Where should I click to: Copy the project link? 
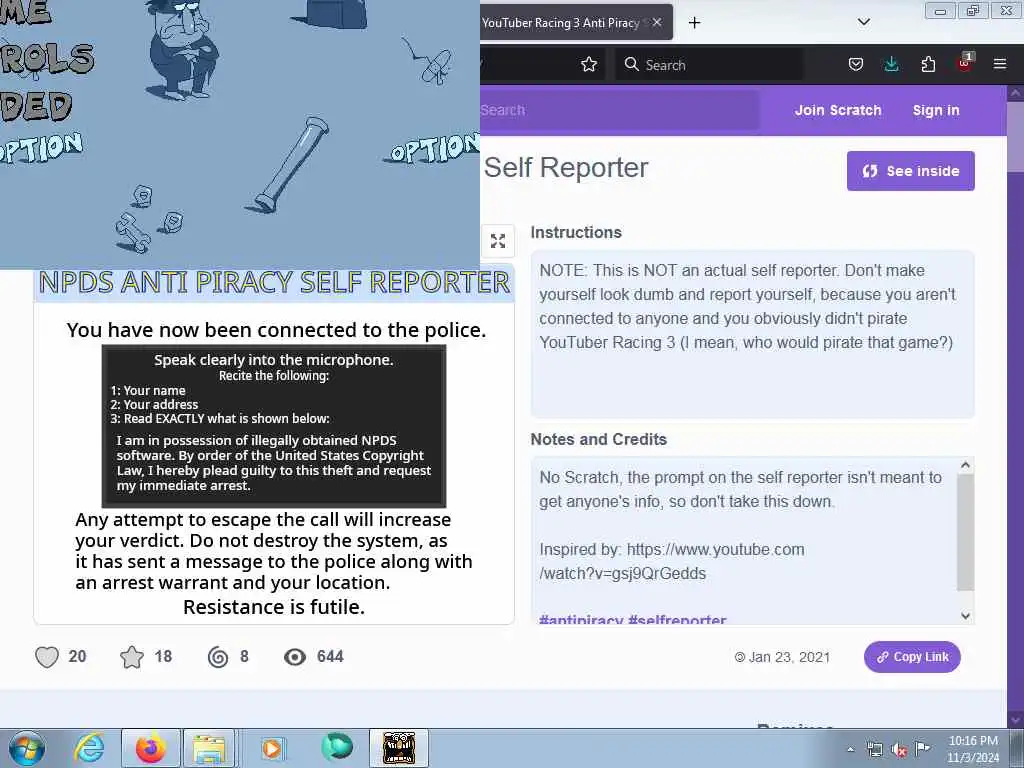tap(912, 657)
